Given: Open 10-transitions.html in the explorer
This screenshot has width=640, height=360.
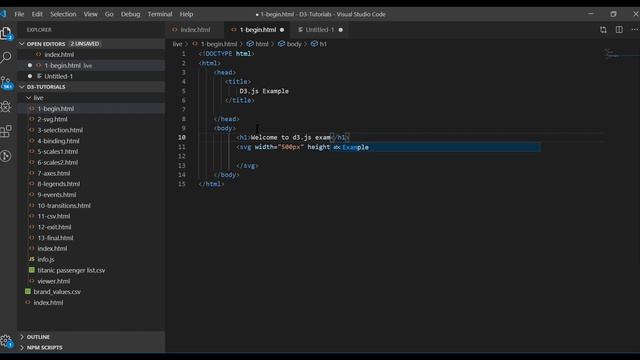Looking at the screenshot, I should (64, 206).
